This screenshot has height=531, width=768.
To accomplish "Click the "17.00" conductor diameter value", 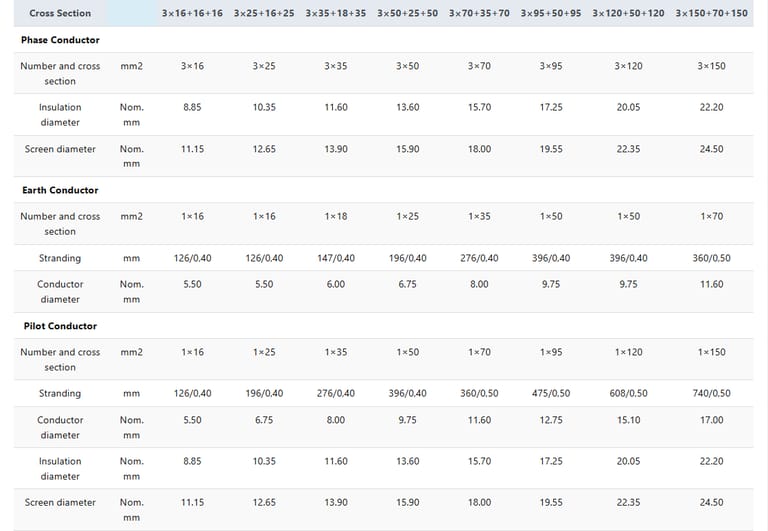I will (711, 420).
